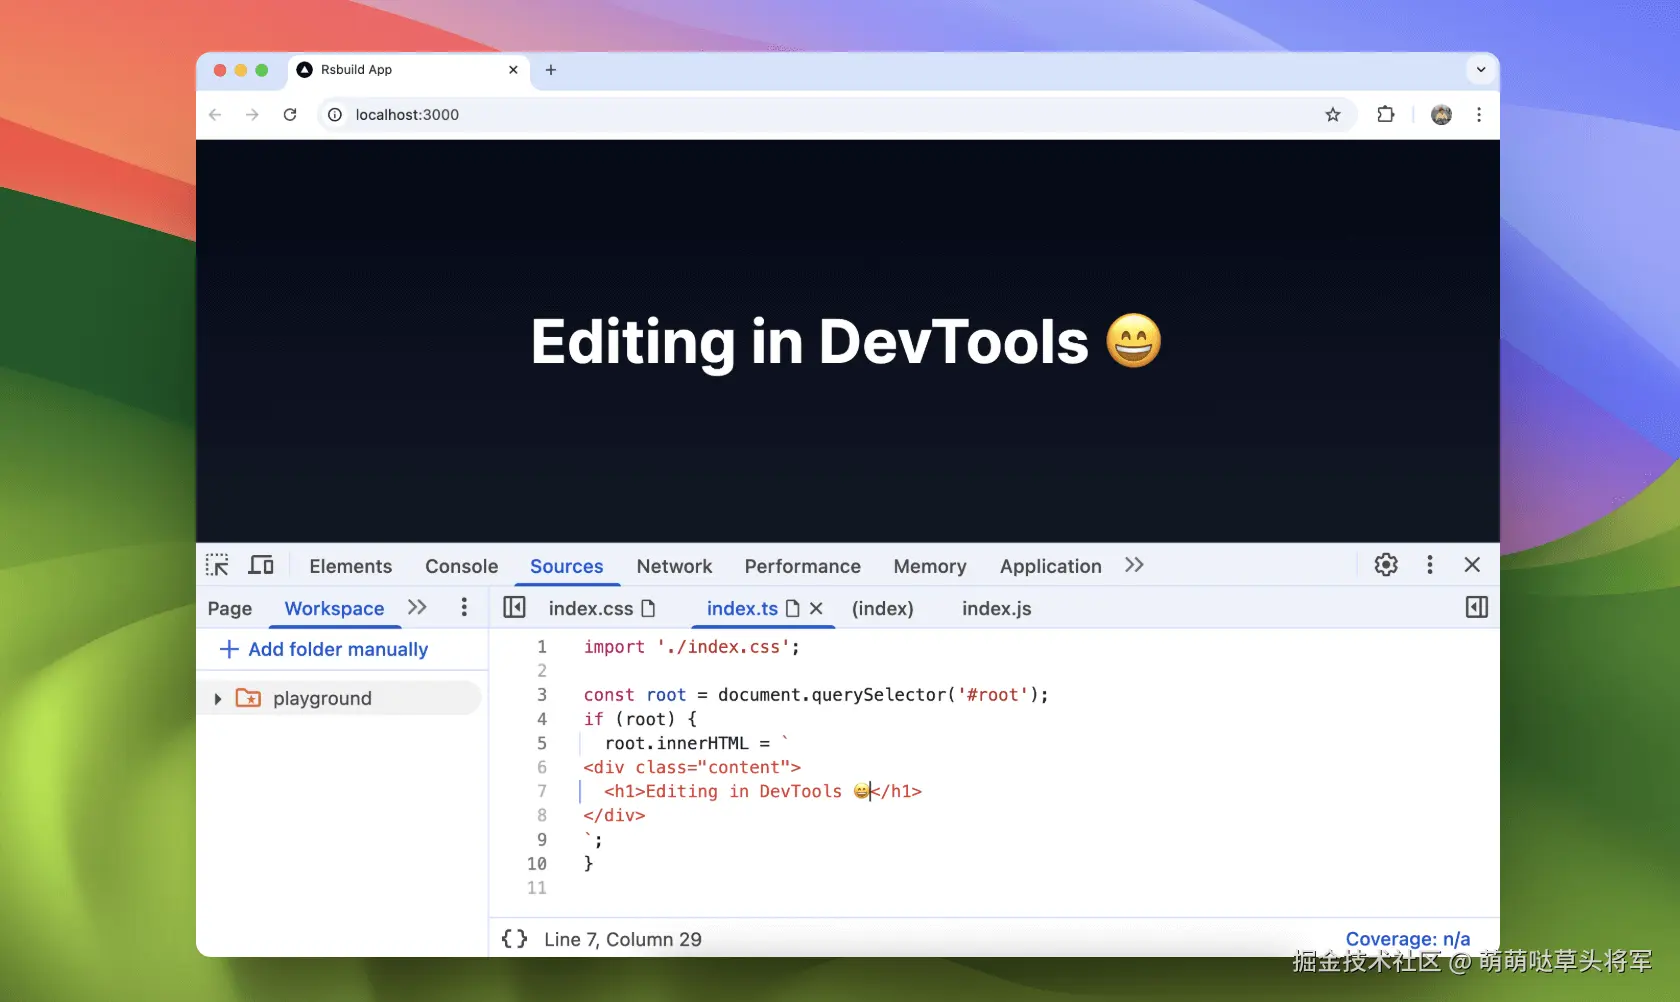Click the Coverage: n/a link

tap(1407, 939)
